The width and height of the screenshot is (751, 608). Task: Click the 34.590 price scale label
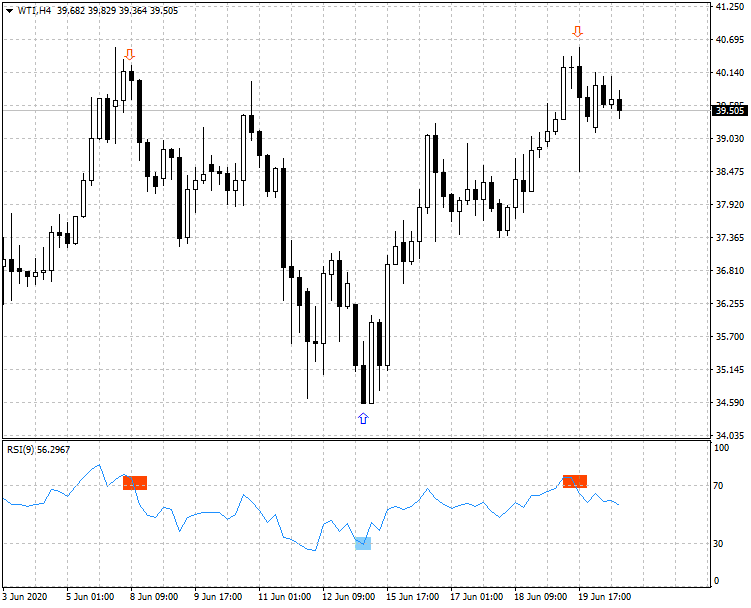coord(729,402)
